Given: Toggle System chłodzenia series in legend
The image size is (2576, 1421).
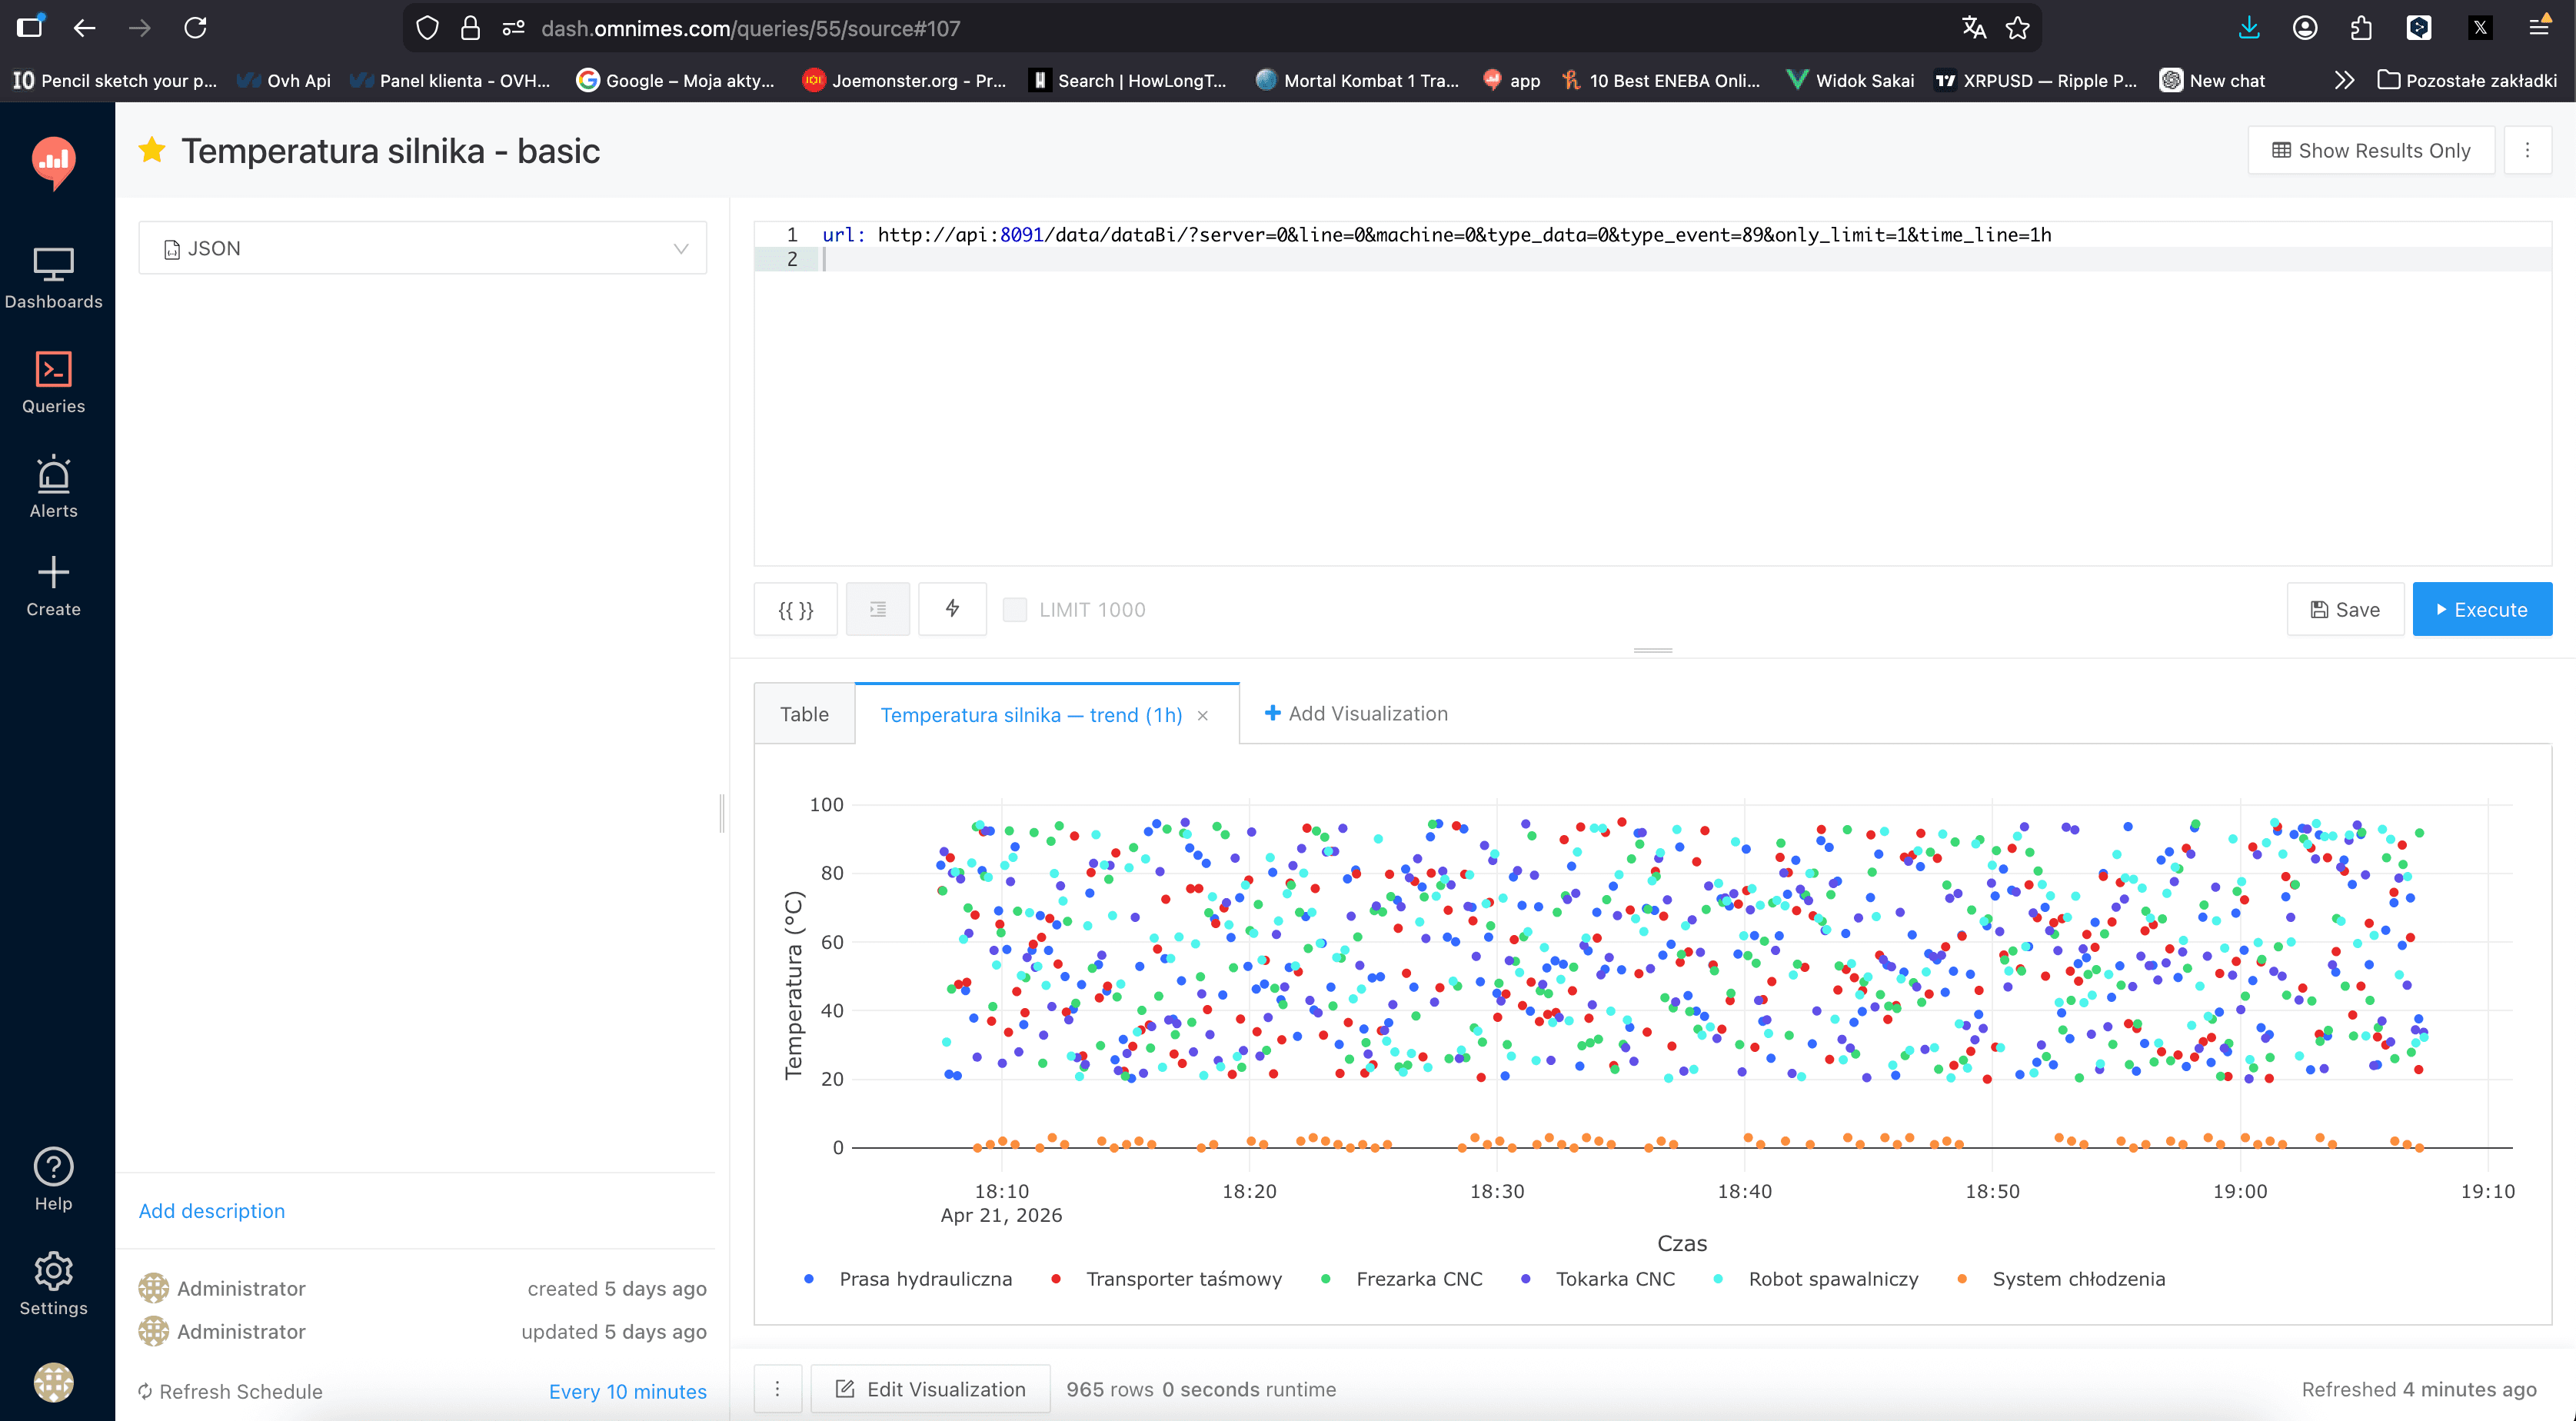Looking at the screenshot, I should tap(2077, 1279).
